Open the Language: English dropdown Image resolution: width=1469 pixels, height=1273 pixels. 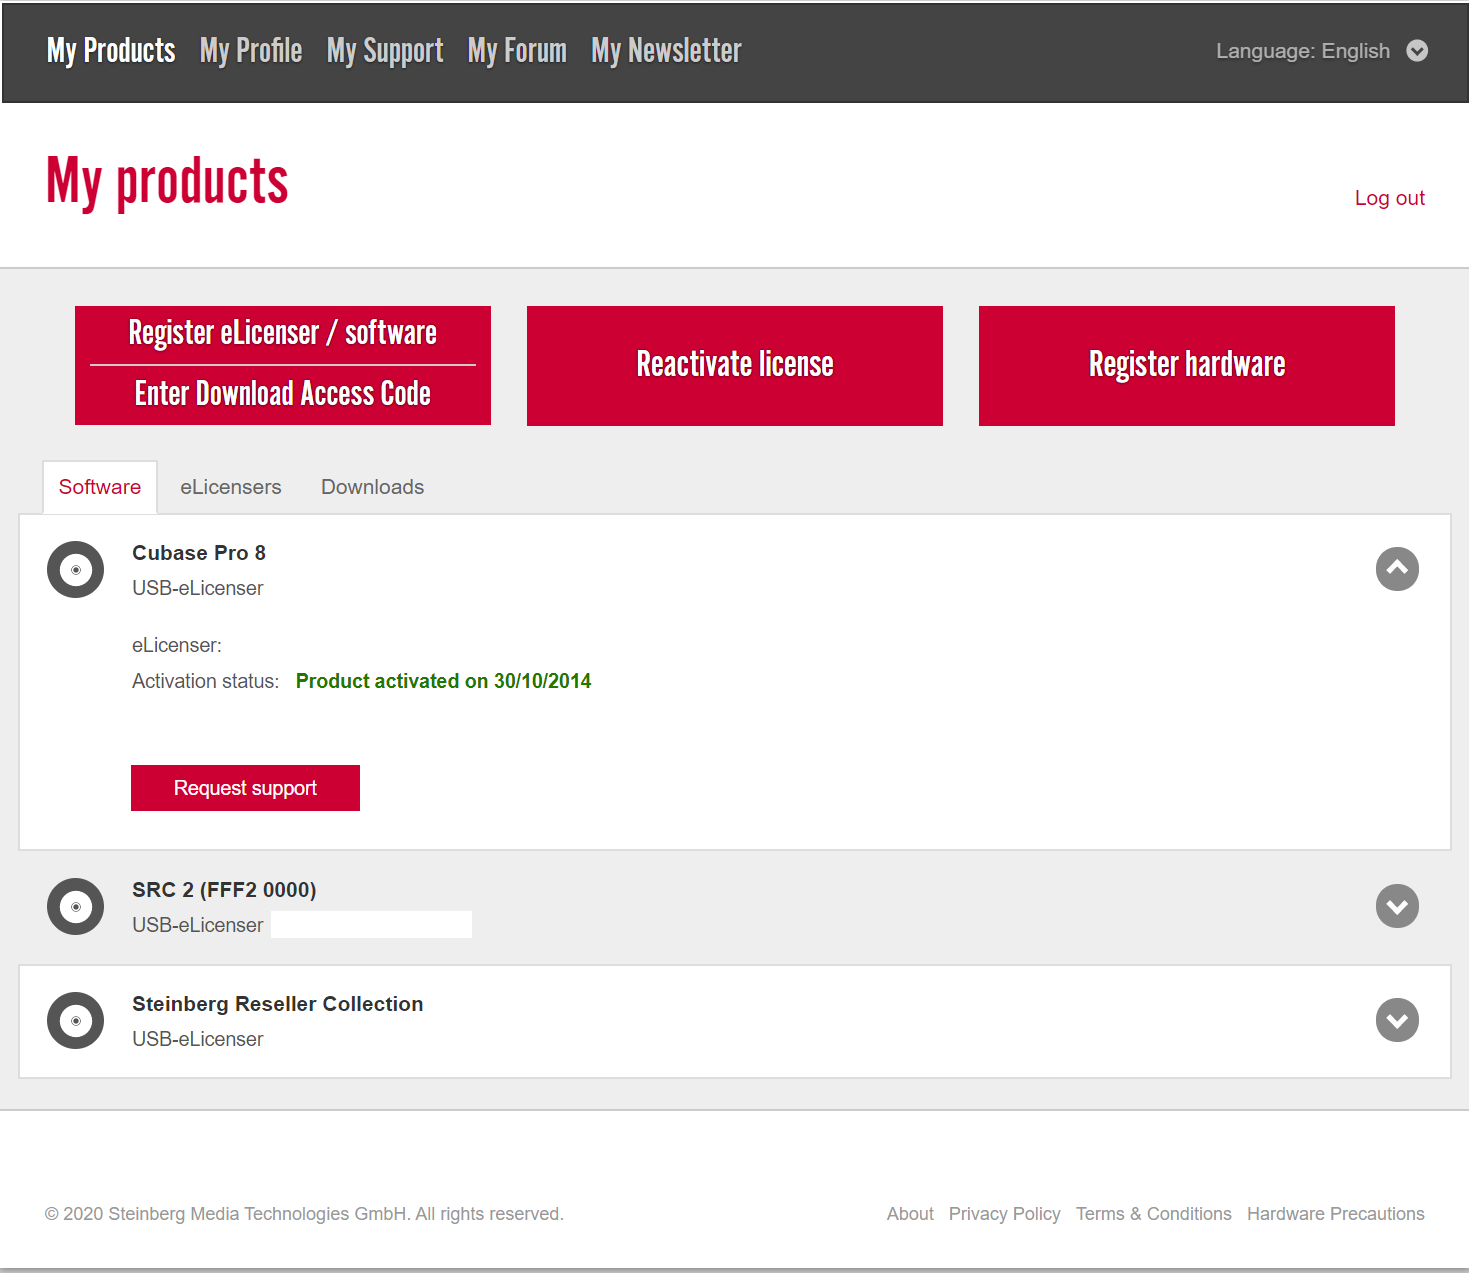[x=1322, y=51]
